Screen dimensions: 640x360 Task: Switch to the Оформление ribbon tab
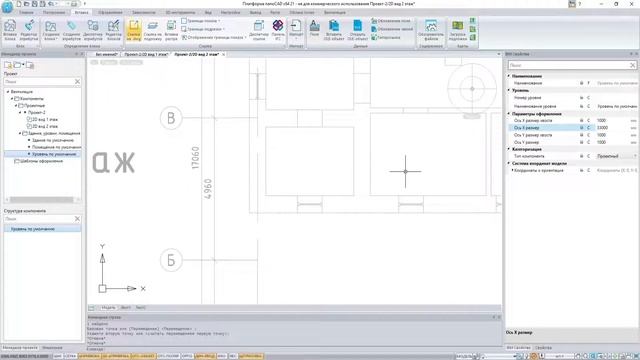point(110,13)
